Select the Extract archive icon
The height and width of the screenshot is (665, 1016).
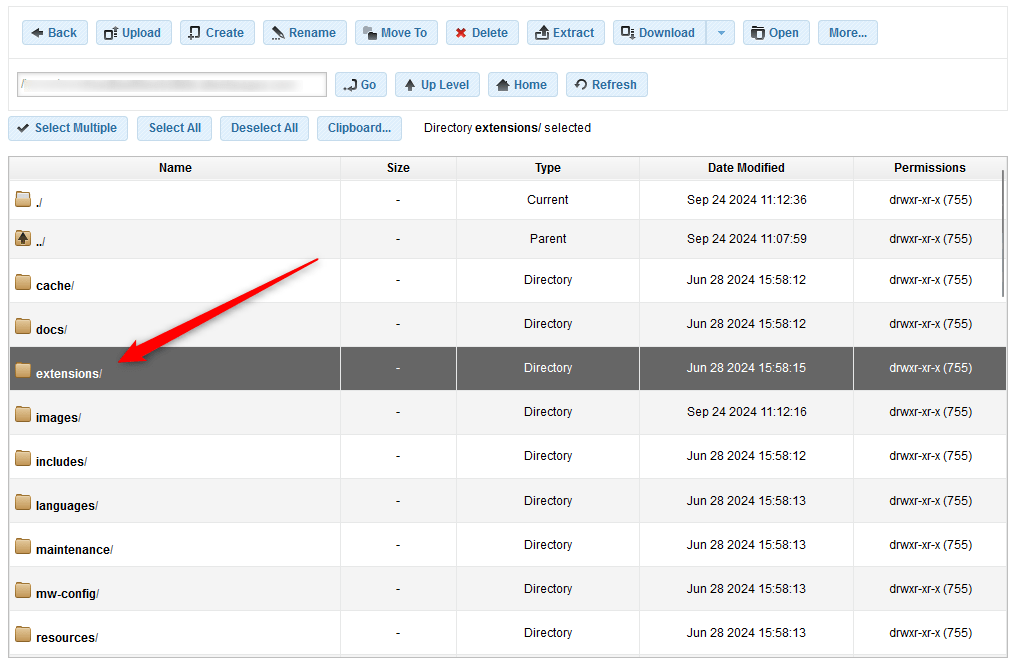coord(541,32)
